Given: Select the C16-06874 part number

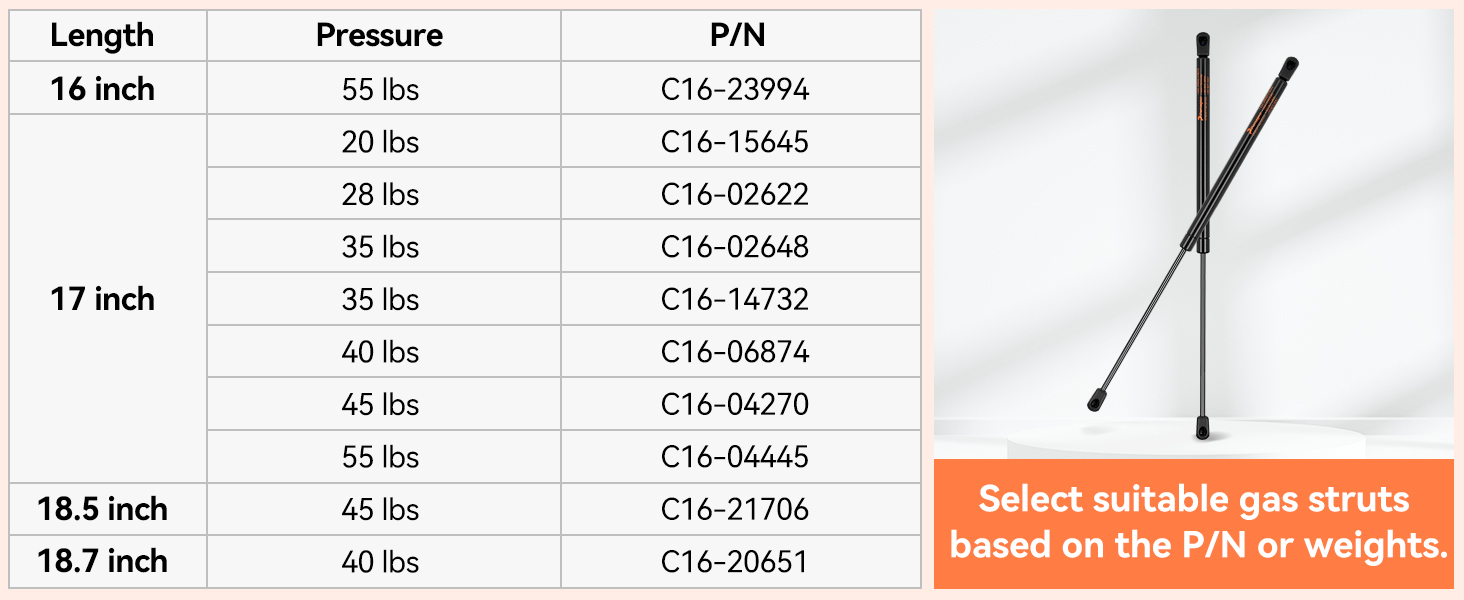Looking at the screenshot, I should 735,352.
